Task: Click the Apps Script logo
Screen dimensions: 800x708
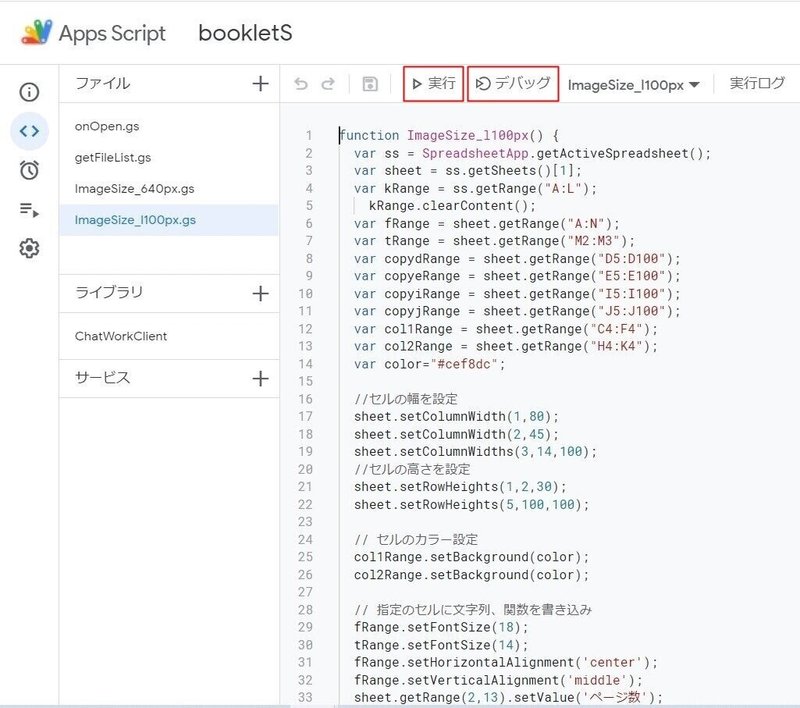Action: [x=36, y=32]
